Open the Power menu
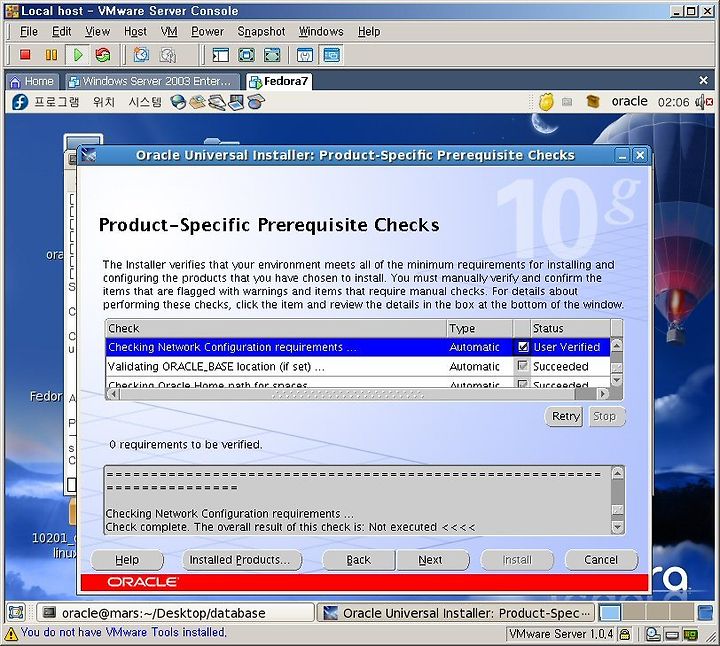 coord(207,31)
